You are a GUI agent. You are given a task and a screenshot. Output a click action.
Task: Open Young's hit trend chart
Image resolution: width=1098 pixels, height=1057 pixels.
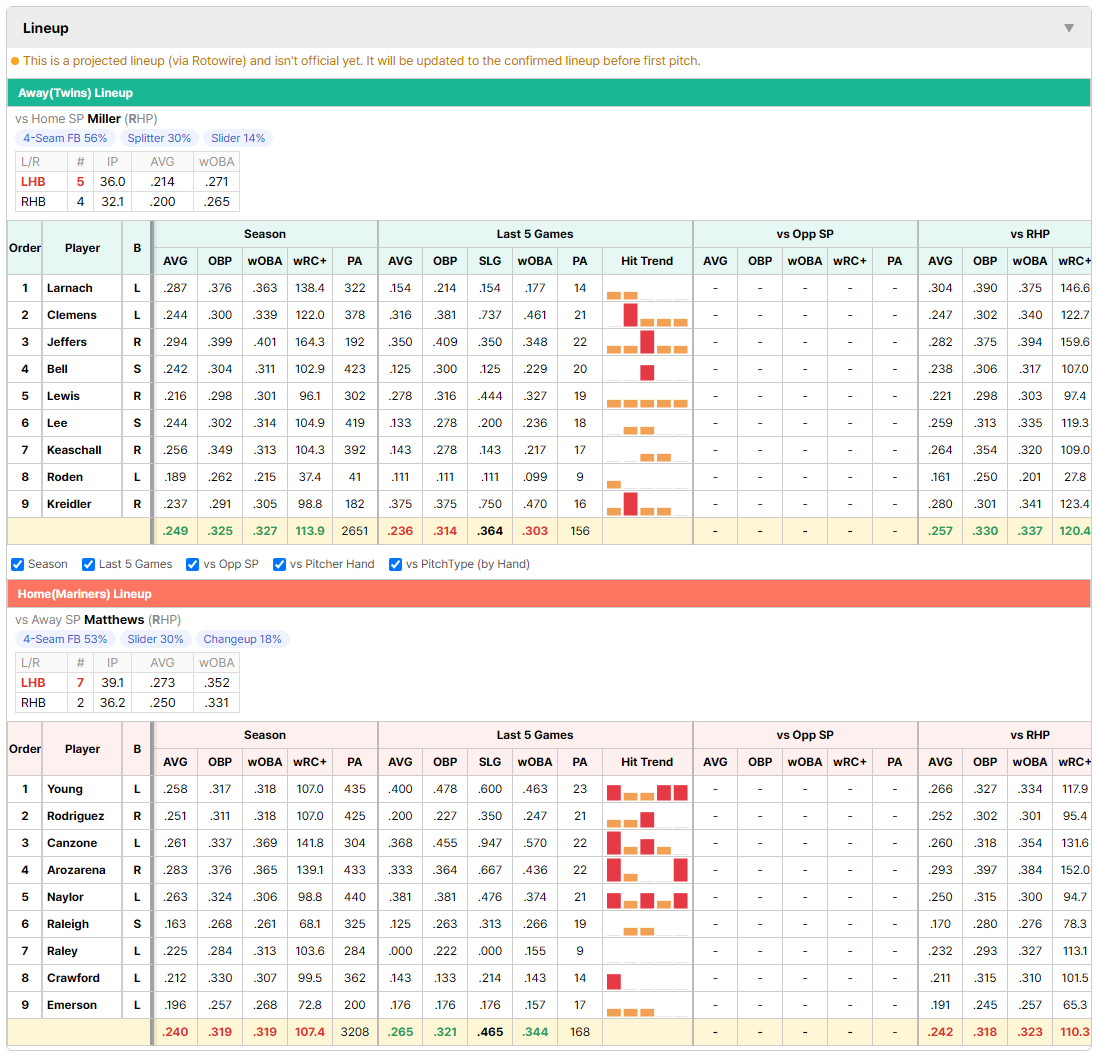click(x=647, y=789)
